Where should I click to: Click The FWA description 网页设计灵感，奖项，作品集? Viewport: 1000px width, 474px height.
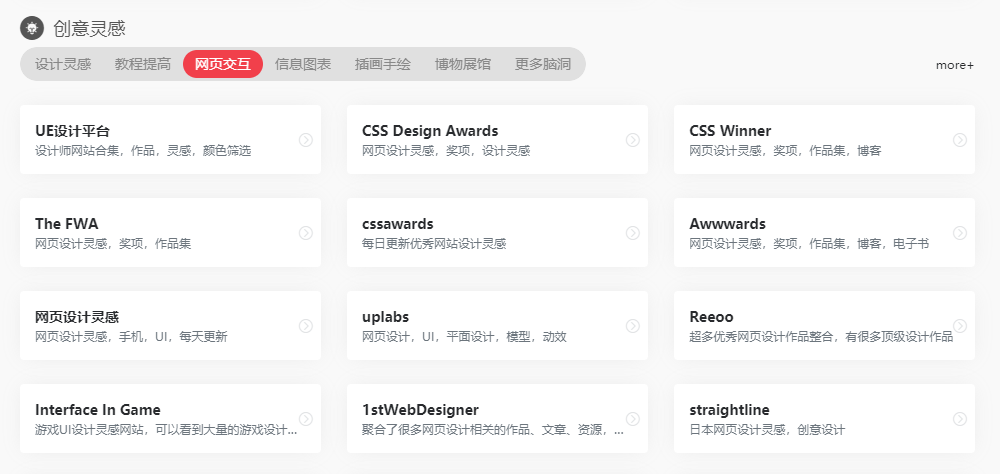click(x=113, y=244)
